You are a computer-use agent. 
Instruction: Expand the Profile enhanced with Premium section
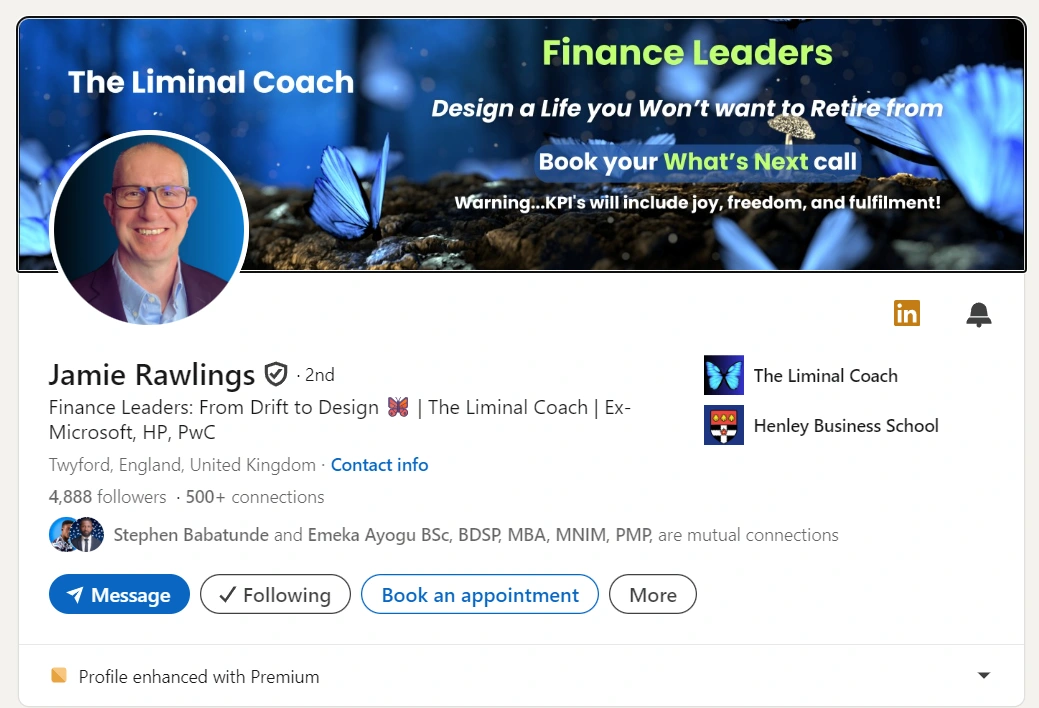[x=984, y=676]
